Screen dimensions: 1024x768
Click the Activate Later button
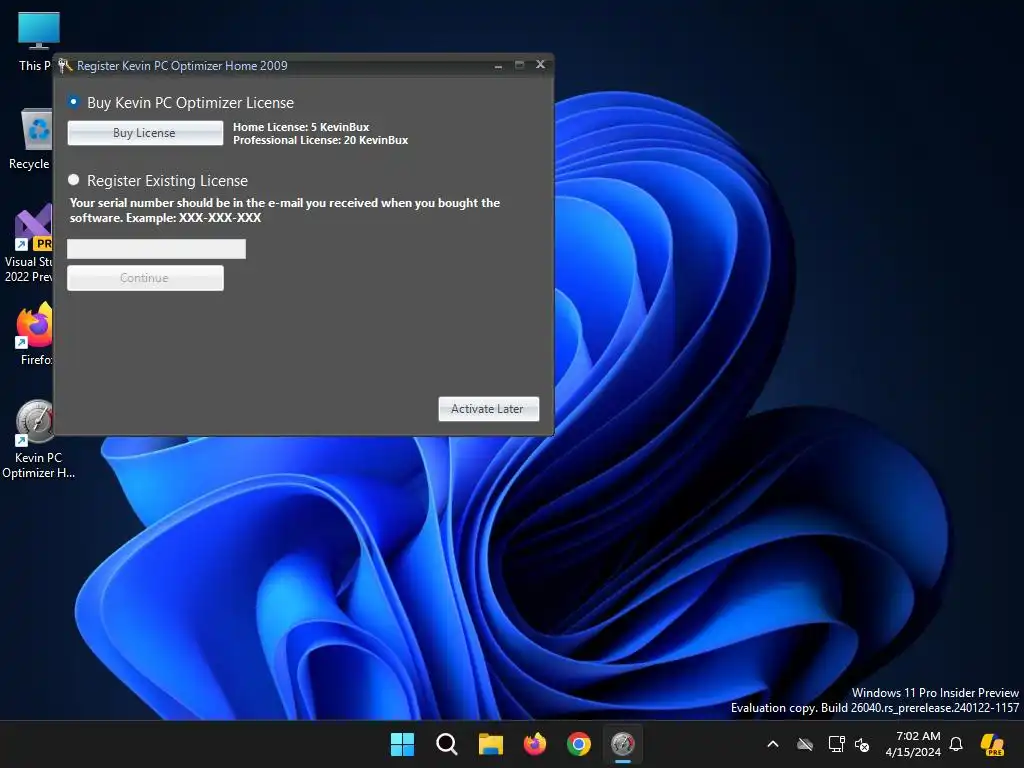[488, 409]
